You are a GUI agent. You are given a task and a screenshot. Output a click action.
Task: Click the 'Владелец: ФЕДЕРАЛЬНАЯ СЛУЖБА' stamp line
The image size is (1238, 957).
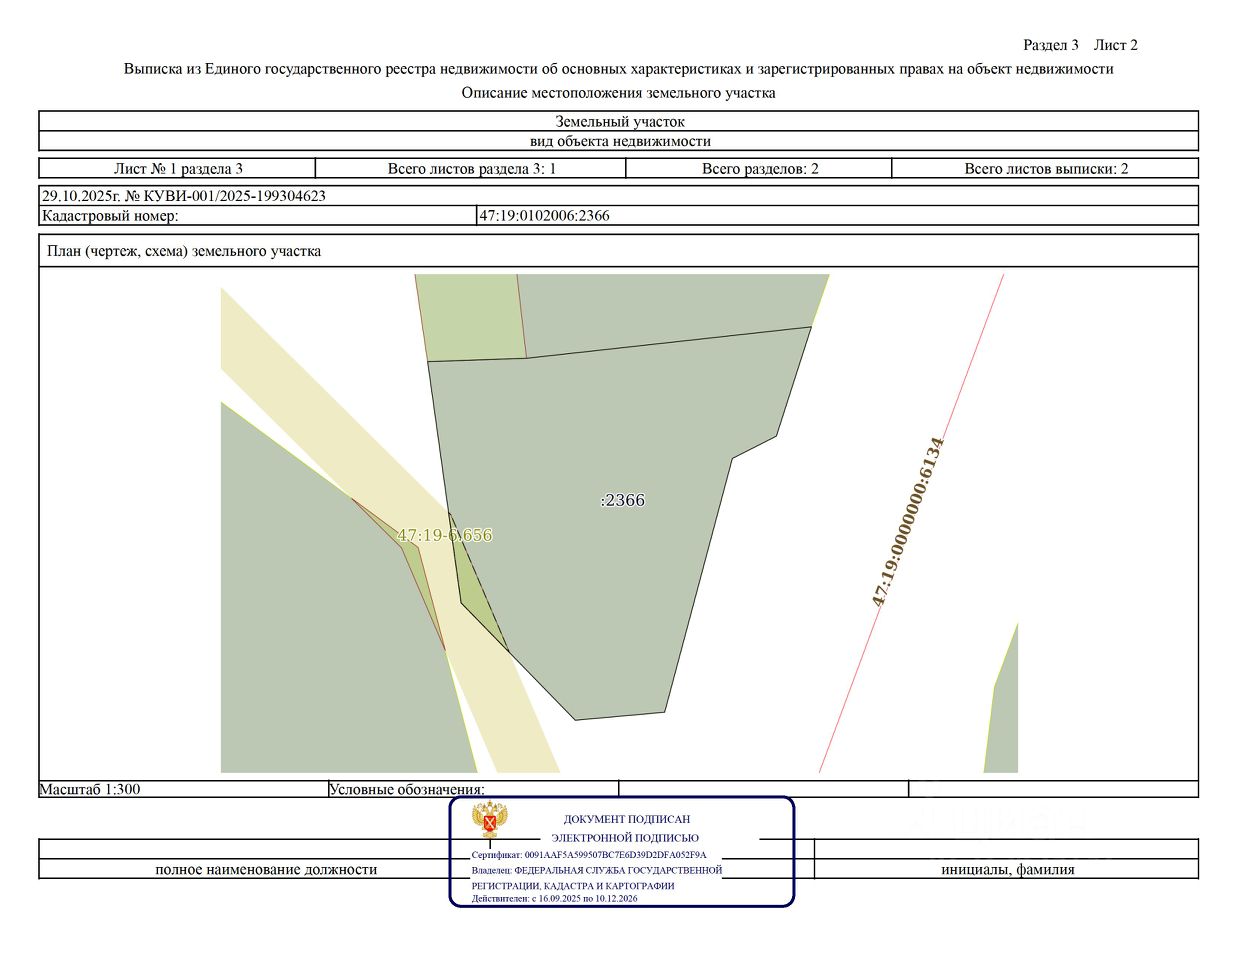597,870
